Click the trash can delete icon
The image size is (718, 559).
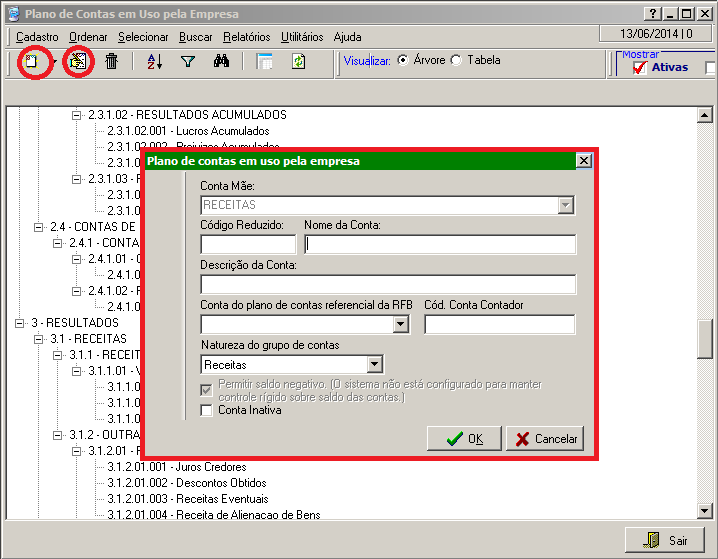(x=111, y=62)
